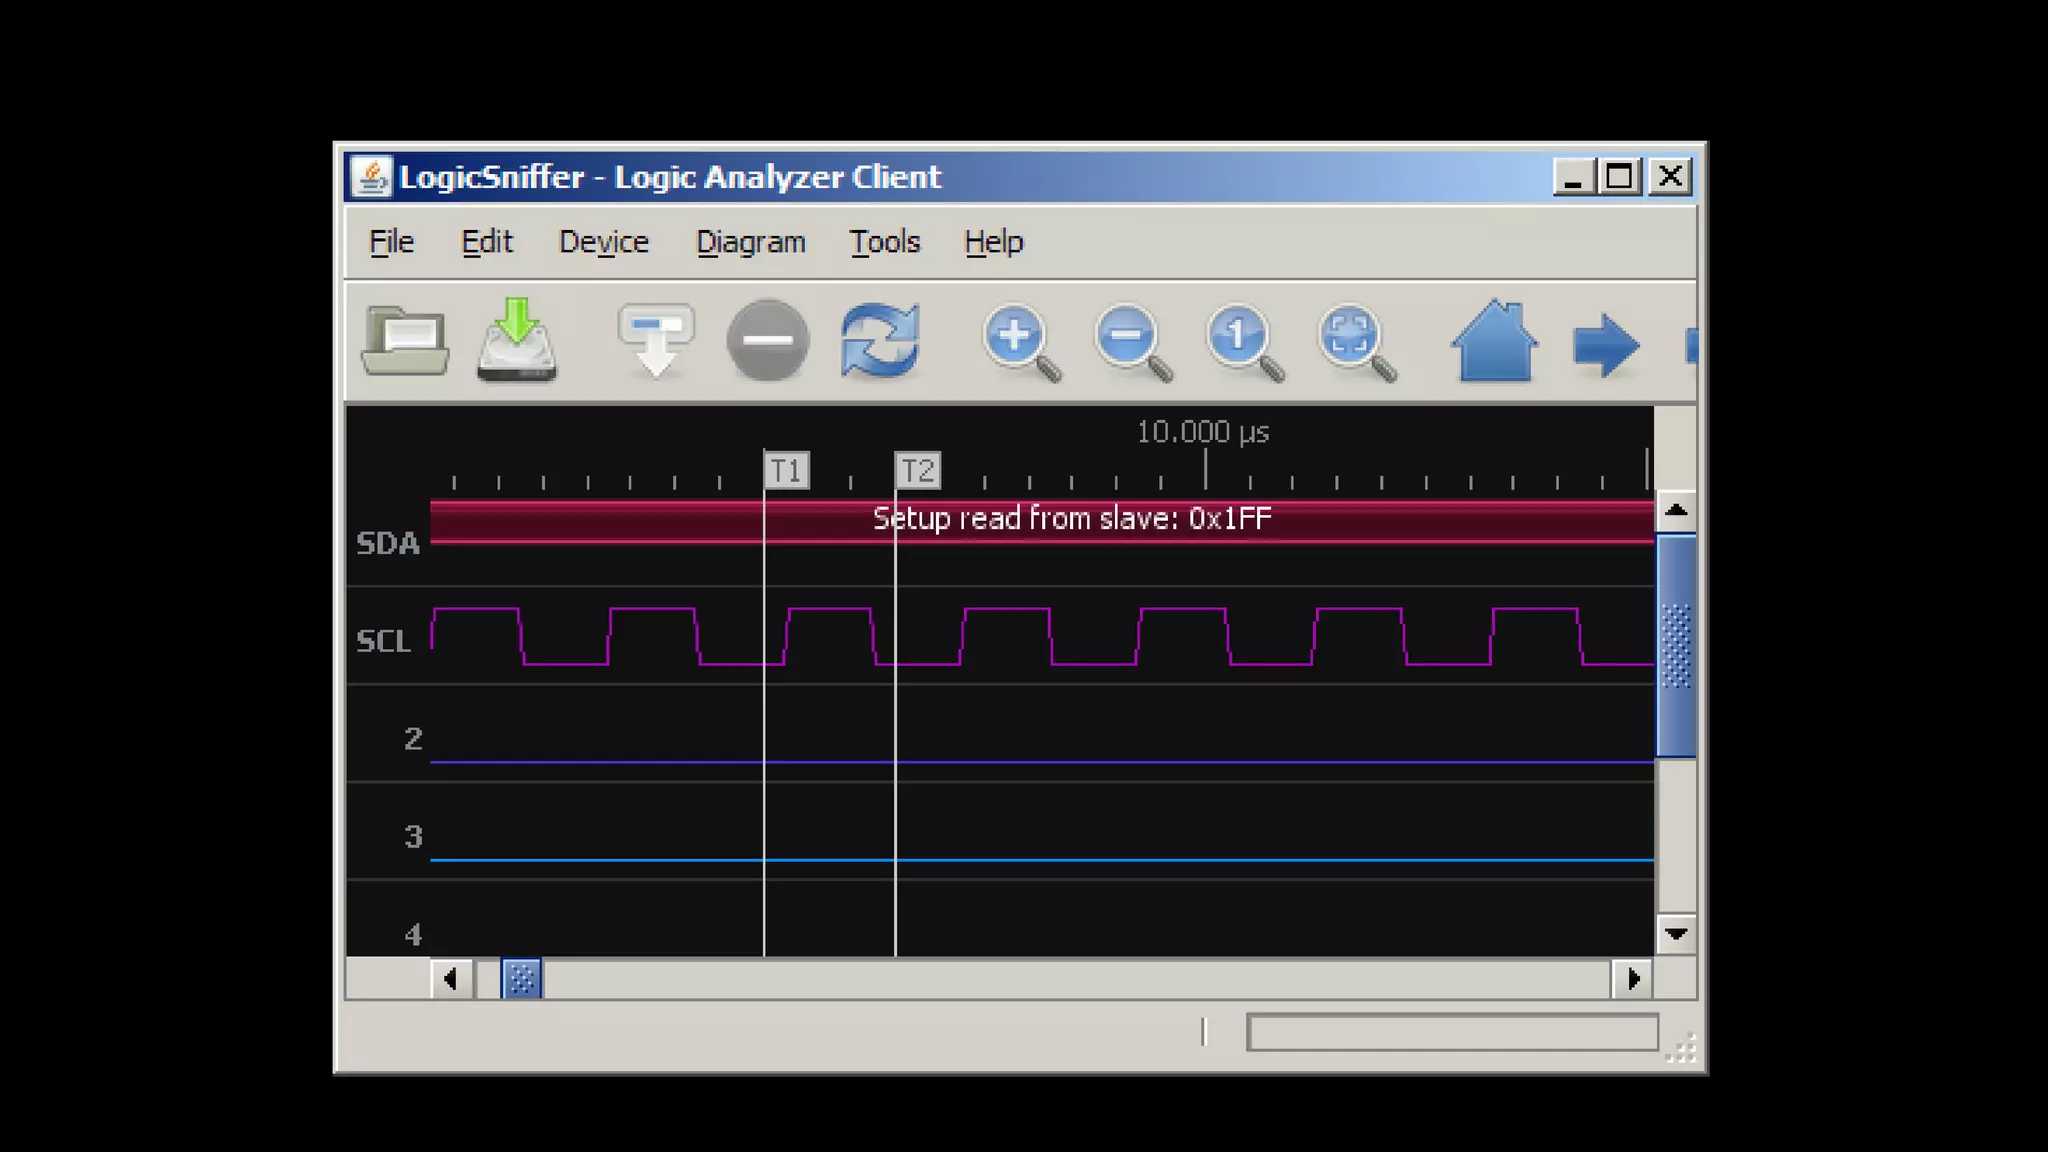Click the Open file folder icon
The height and width of the screenshot is (1152, 2048).
pos(404,342)
